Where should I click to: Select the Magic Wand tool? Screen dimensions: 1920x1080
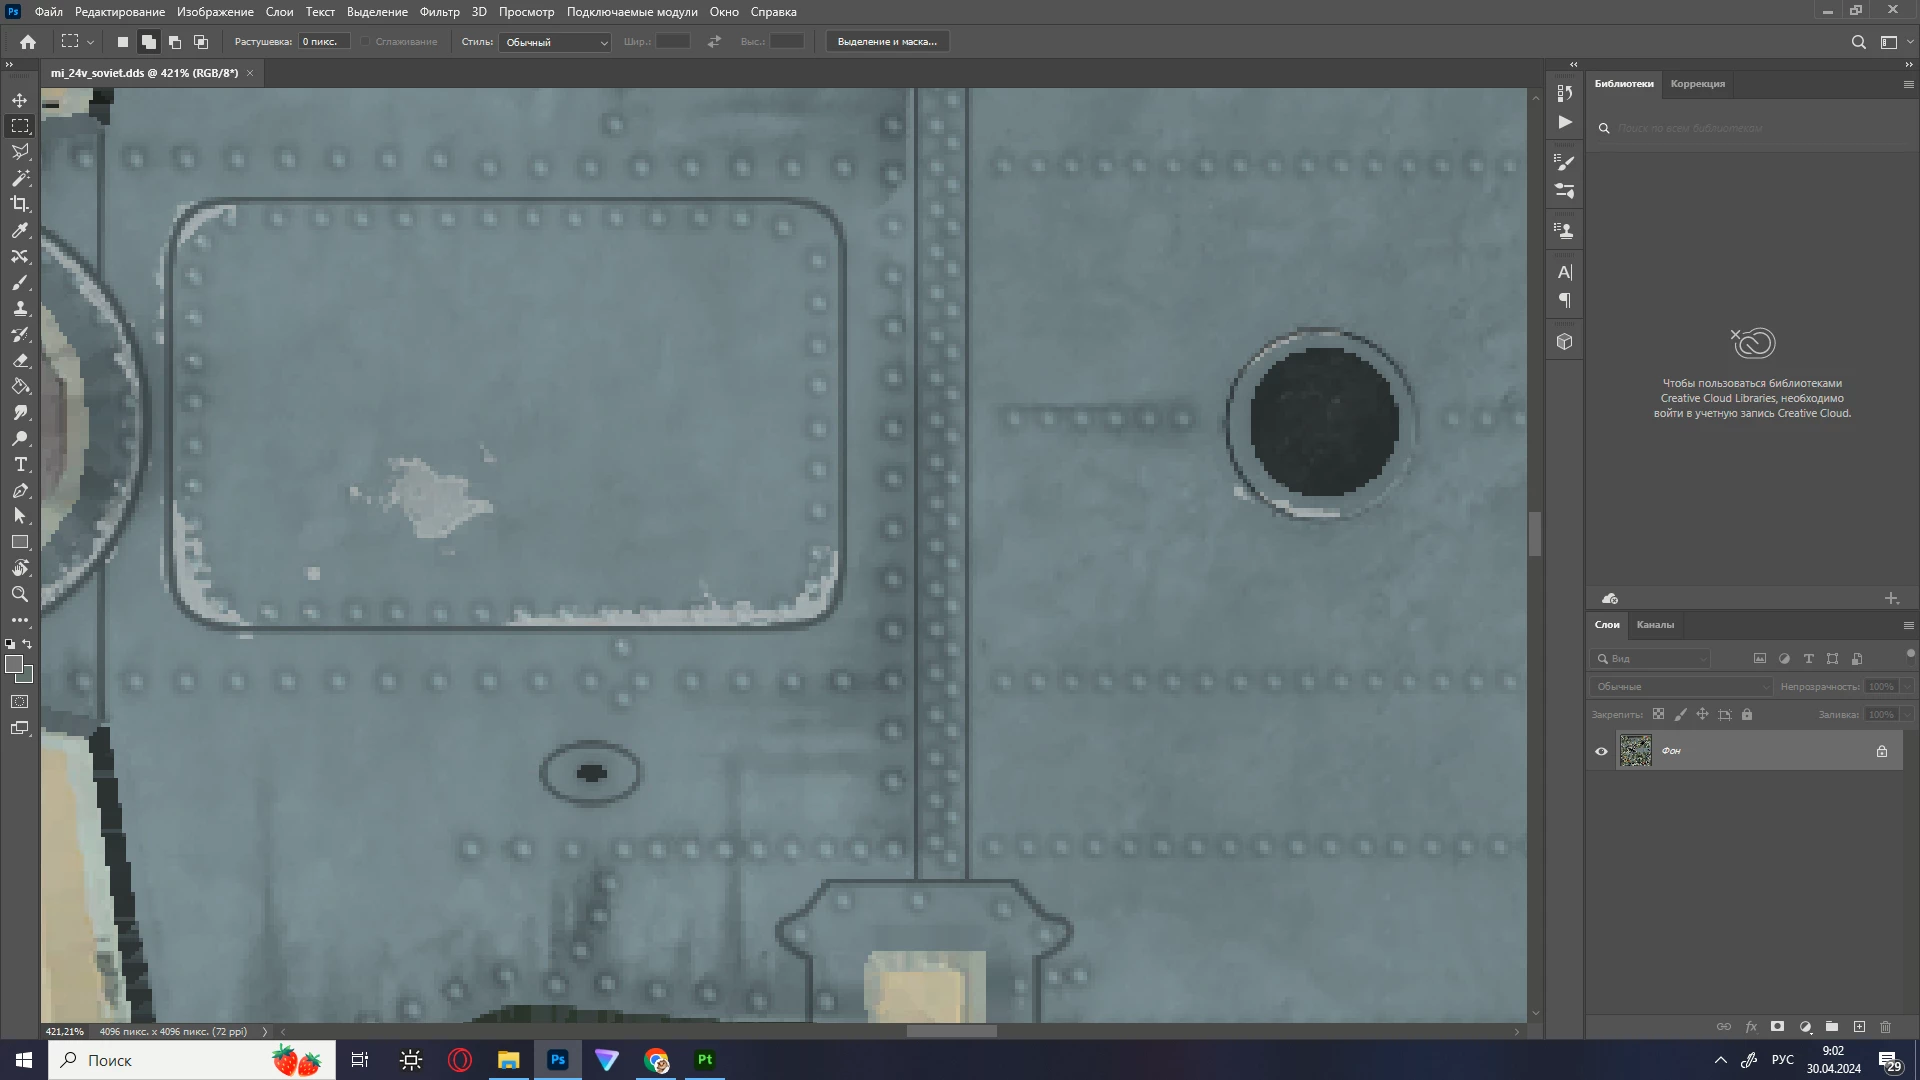pos(20,178)
